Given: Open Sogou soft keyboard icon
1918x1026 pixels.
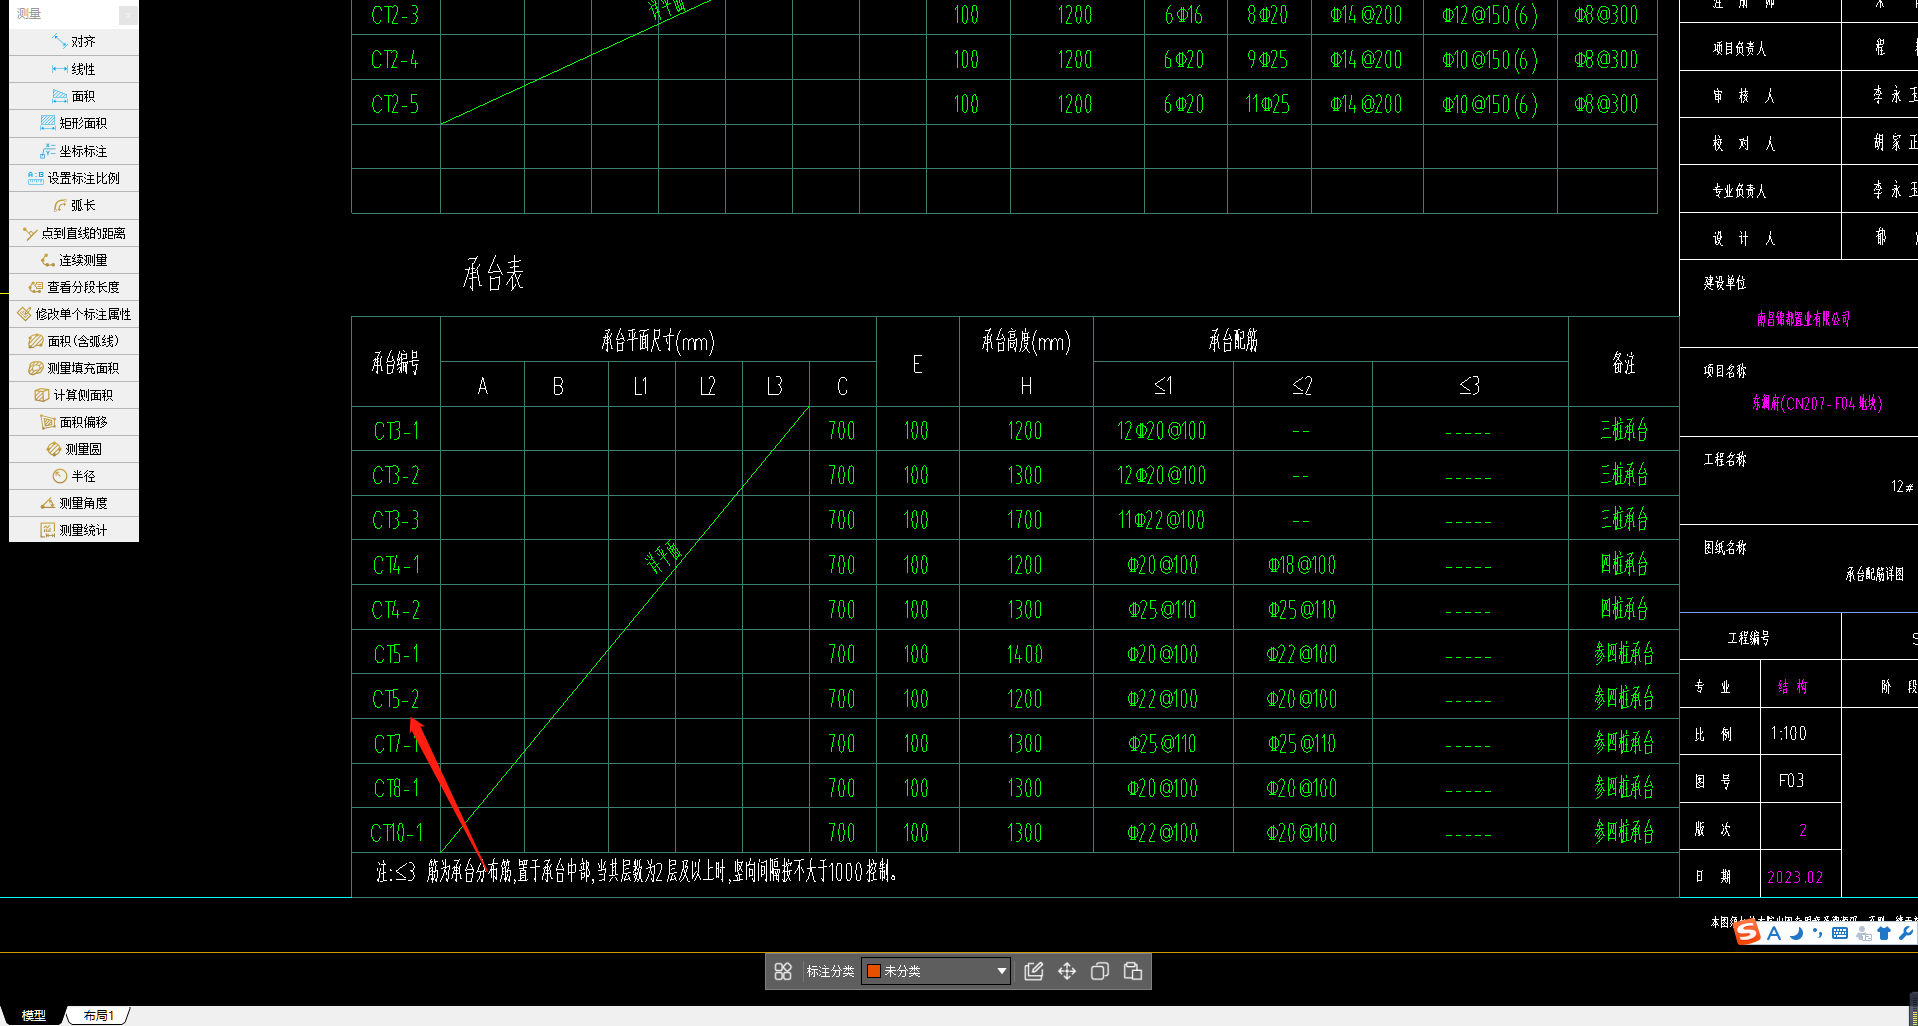Looking at the screenshot, I should tap(1840, 933).
